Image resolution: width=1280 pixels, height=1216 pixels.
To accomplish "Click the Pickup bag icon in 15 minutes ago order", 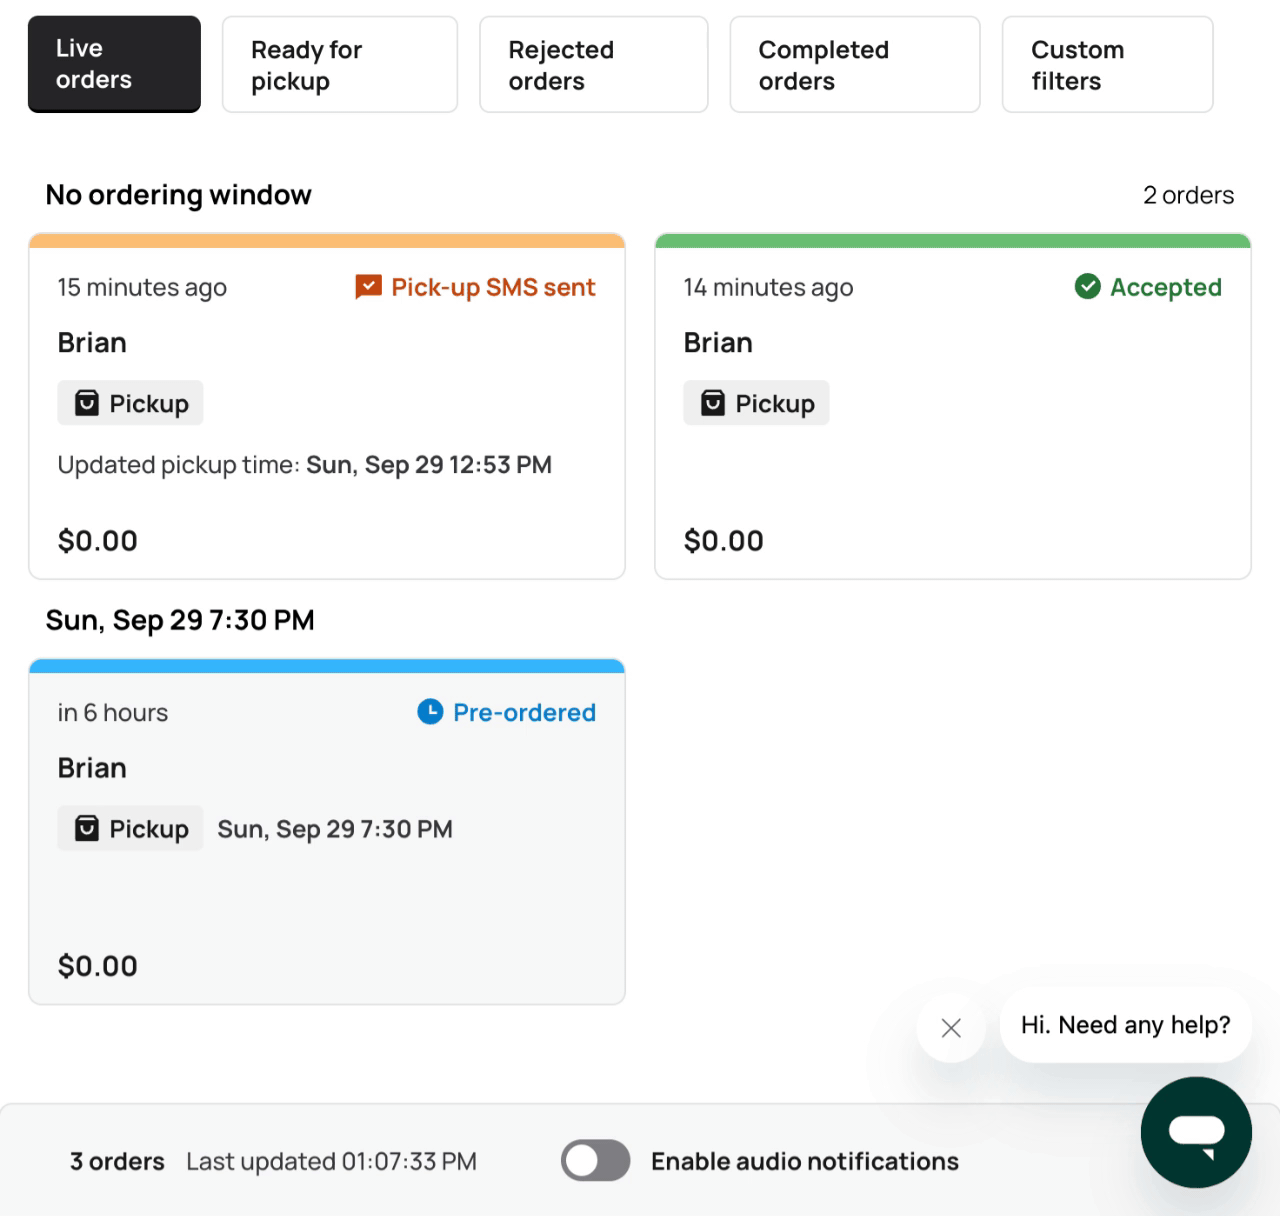I will coord(87,403).
